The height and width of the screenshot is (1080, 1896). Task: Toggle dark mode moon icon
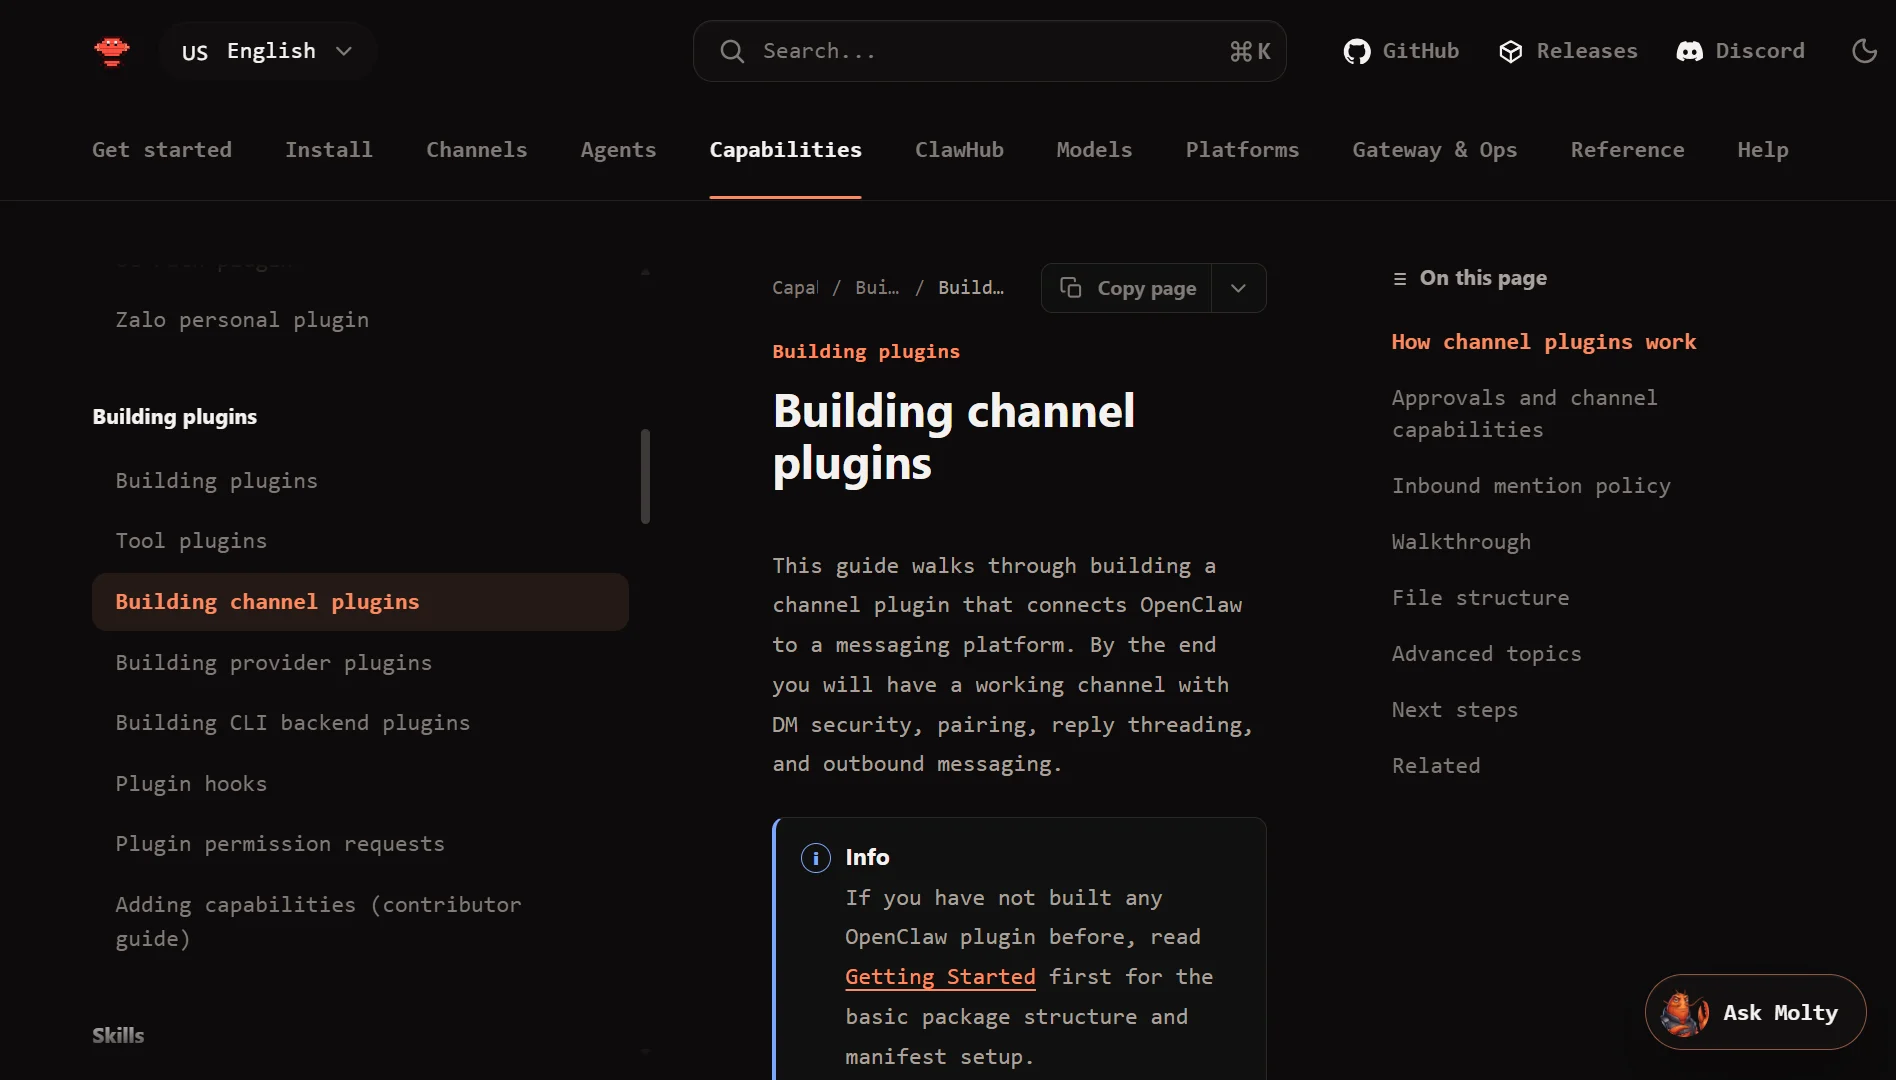coord(1865,51)
